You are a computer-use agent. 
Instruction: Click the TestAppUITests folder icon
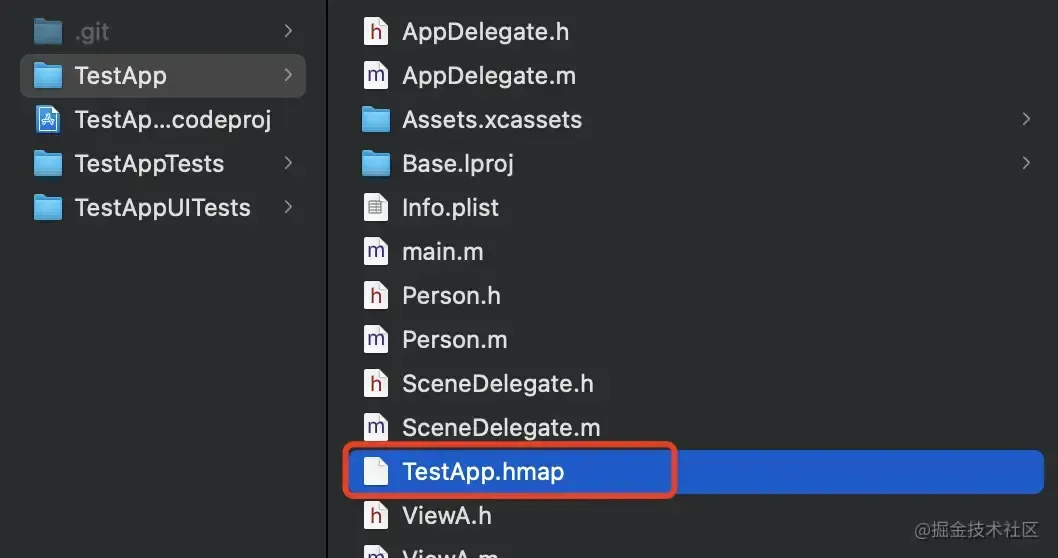pos(48,208)
